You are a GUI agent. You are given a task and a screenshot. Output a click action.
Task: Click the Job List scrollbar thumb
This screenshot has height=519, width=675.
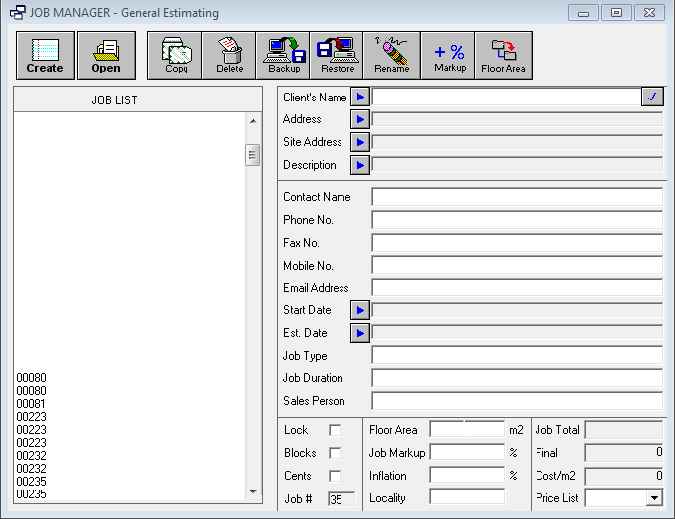pos(253,154)
